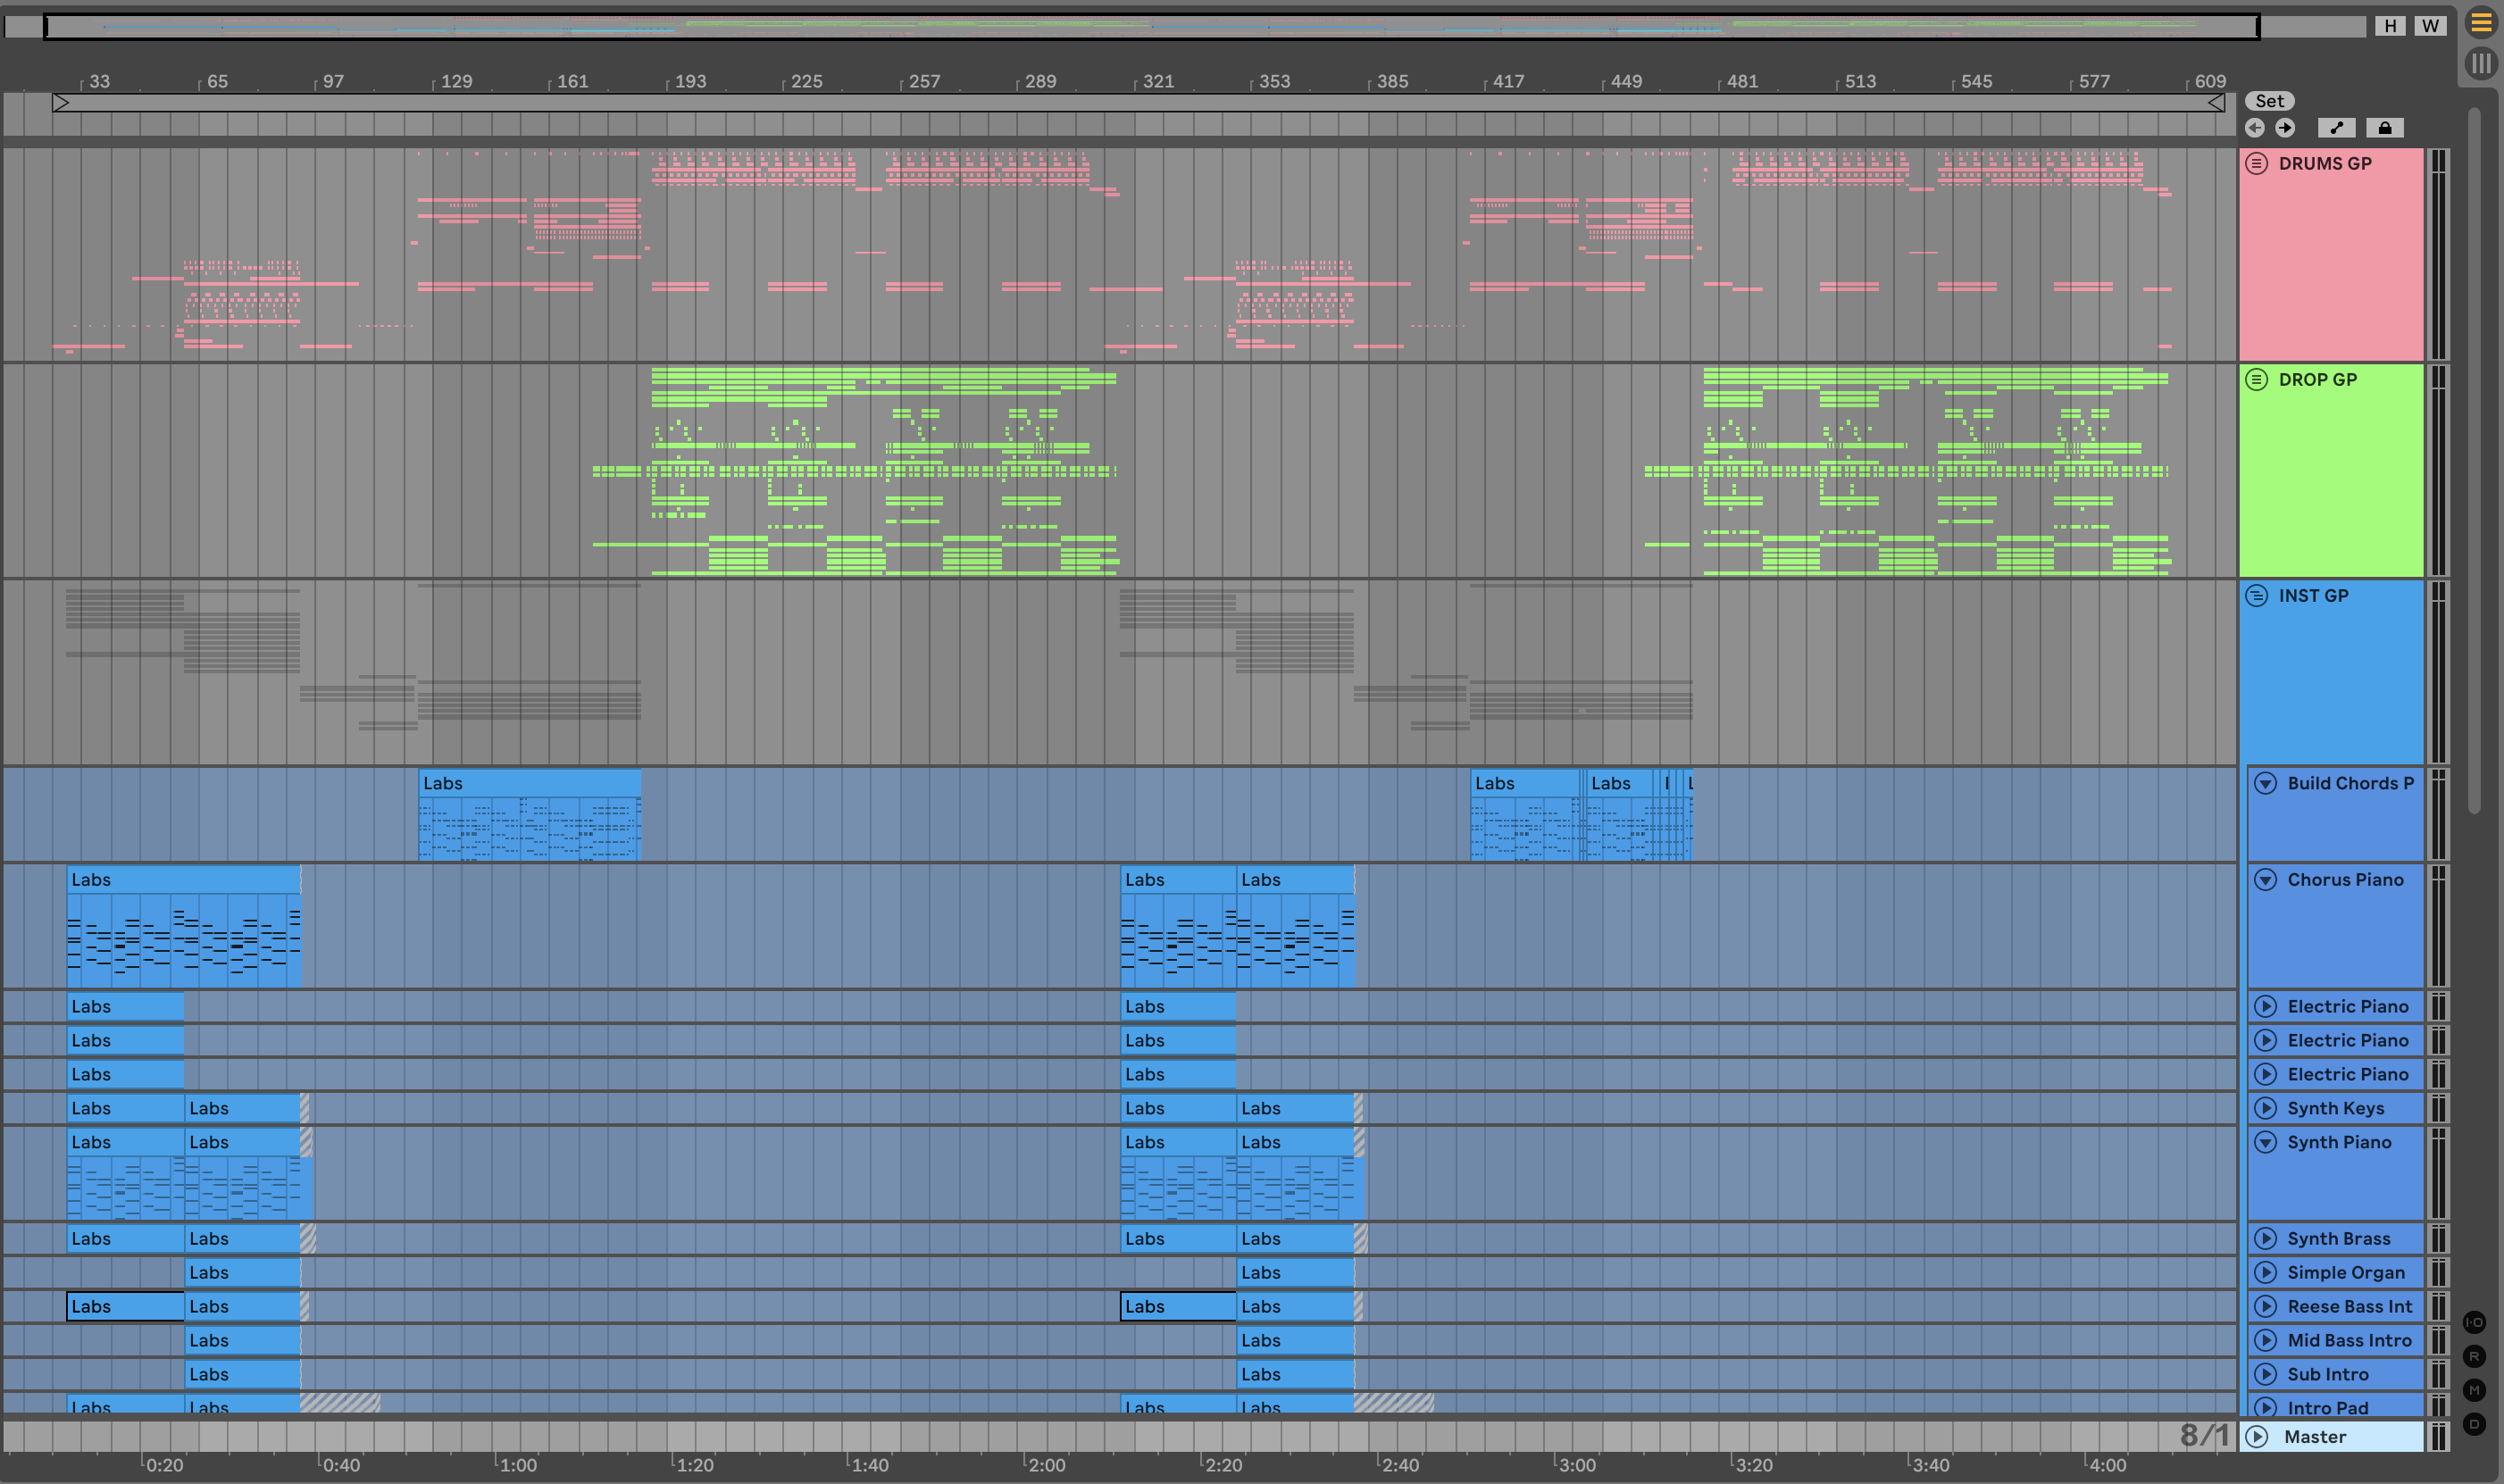
Task: Click the Previous Locator arrow
Action: (2255, 128)
